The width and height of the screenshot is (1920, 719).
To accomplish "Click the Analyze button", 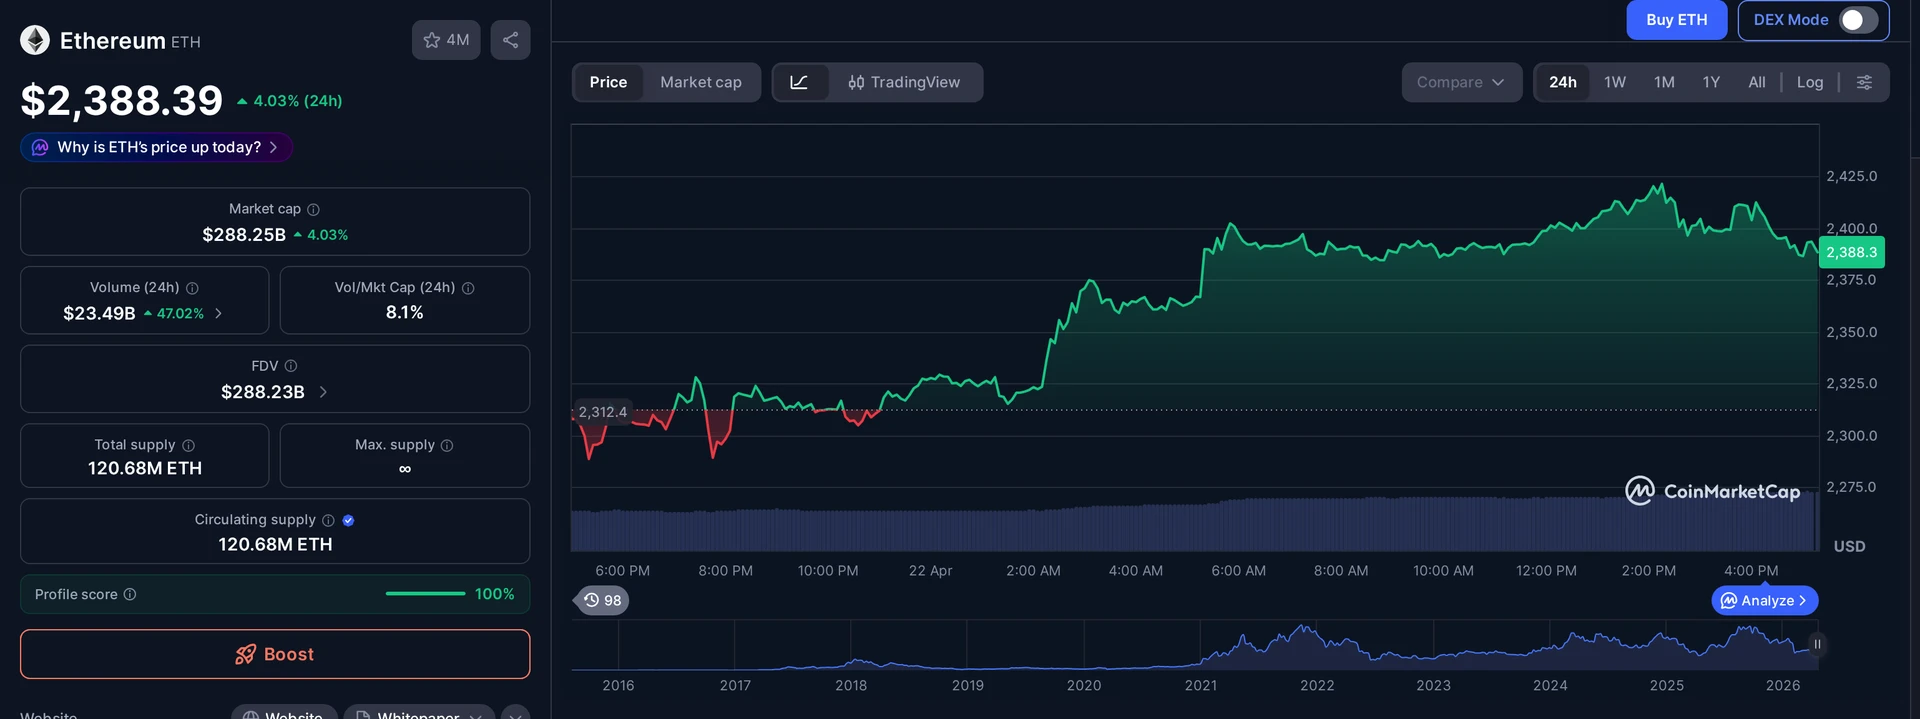I will 1765,600.
